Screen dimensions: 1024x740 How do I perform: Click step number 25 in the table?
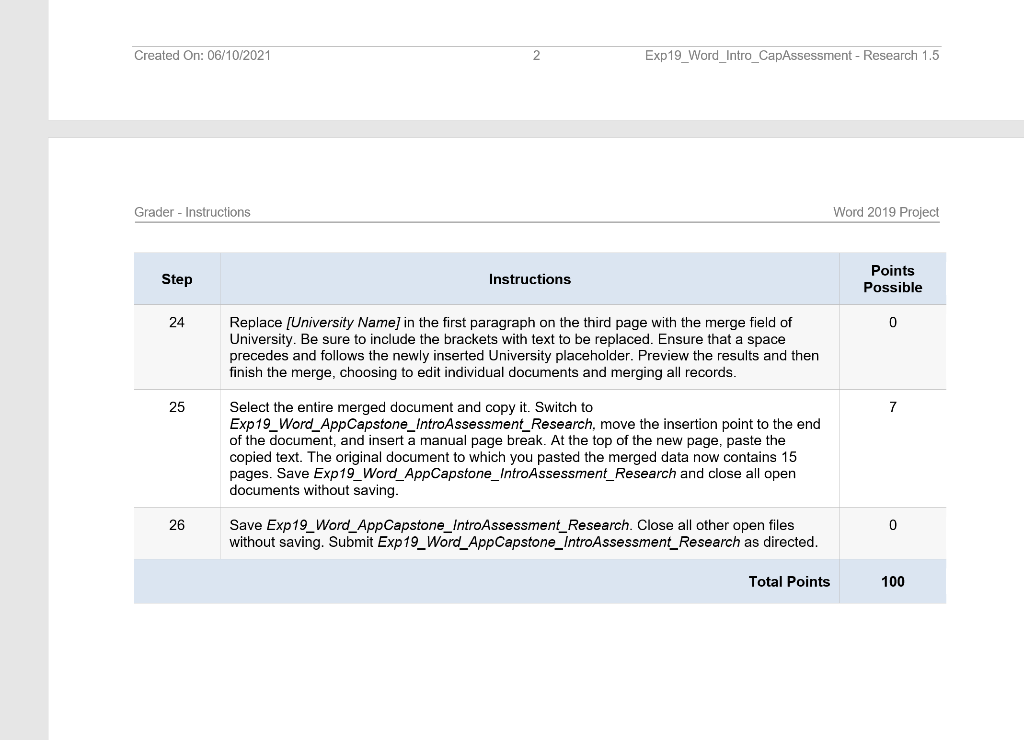(x=176, y=407)
